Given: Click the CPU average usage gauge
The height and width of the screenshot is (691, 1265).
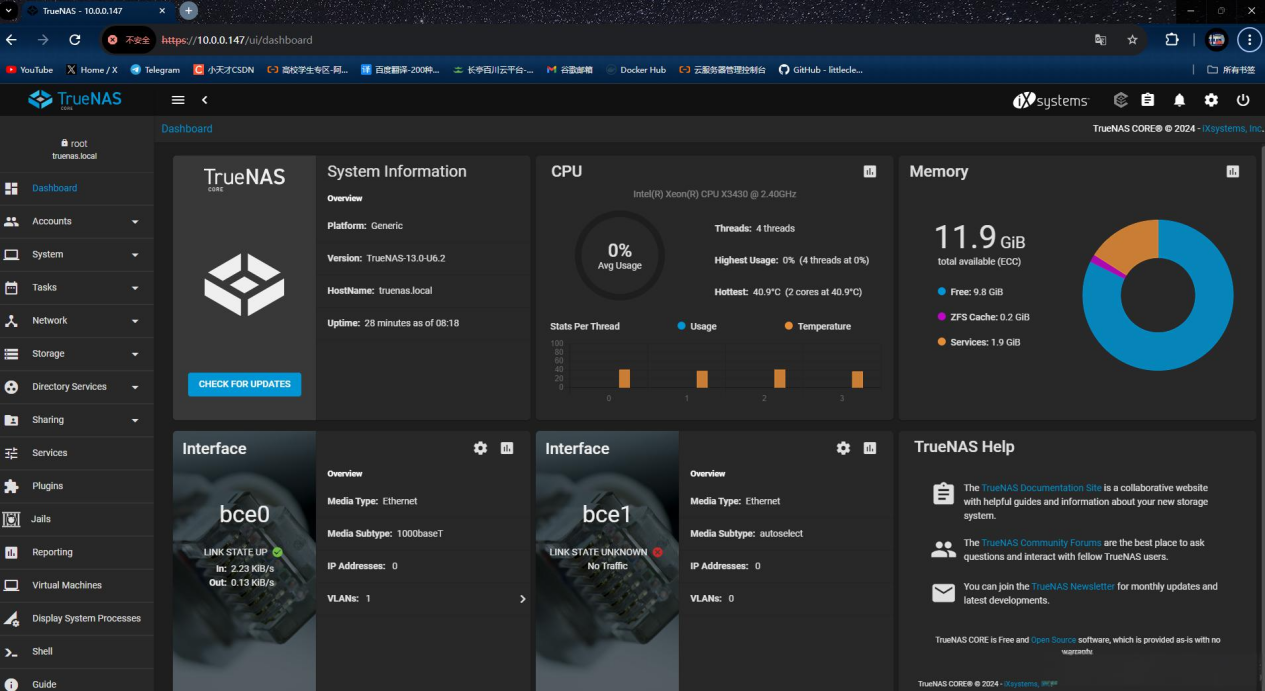Looking at the screenshot, I should tap(619, 255).
